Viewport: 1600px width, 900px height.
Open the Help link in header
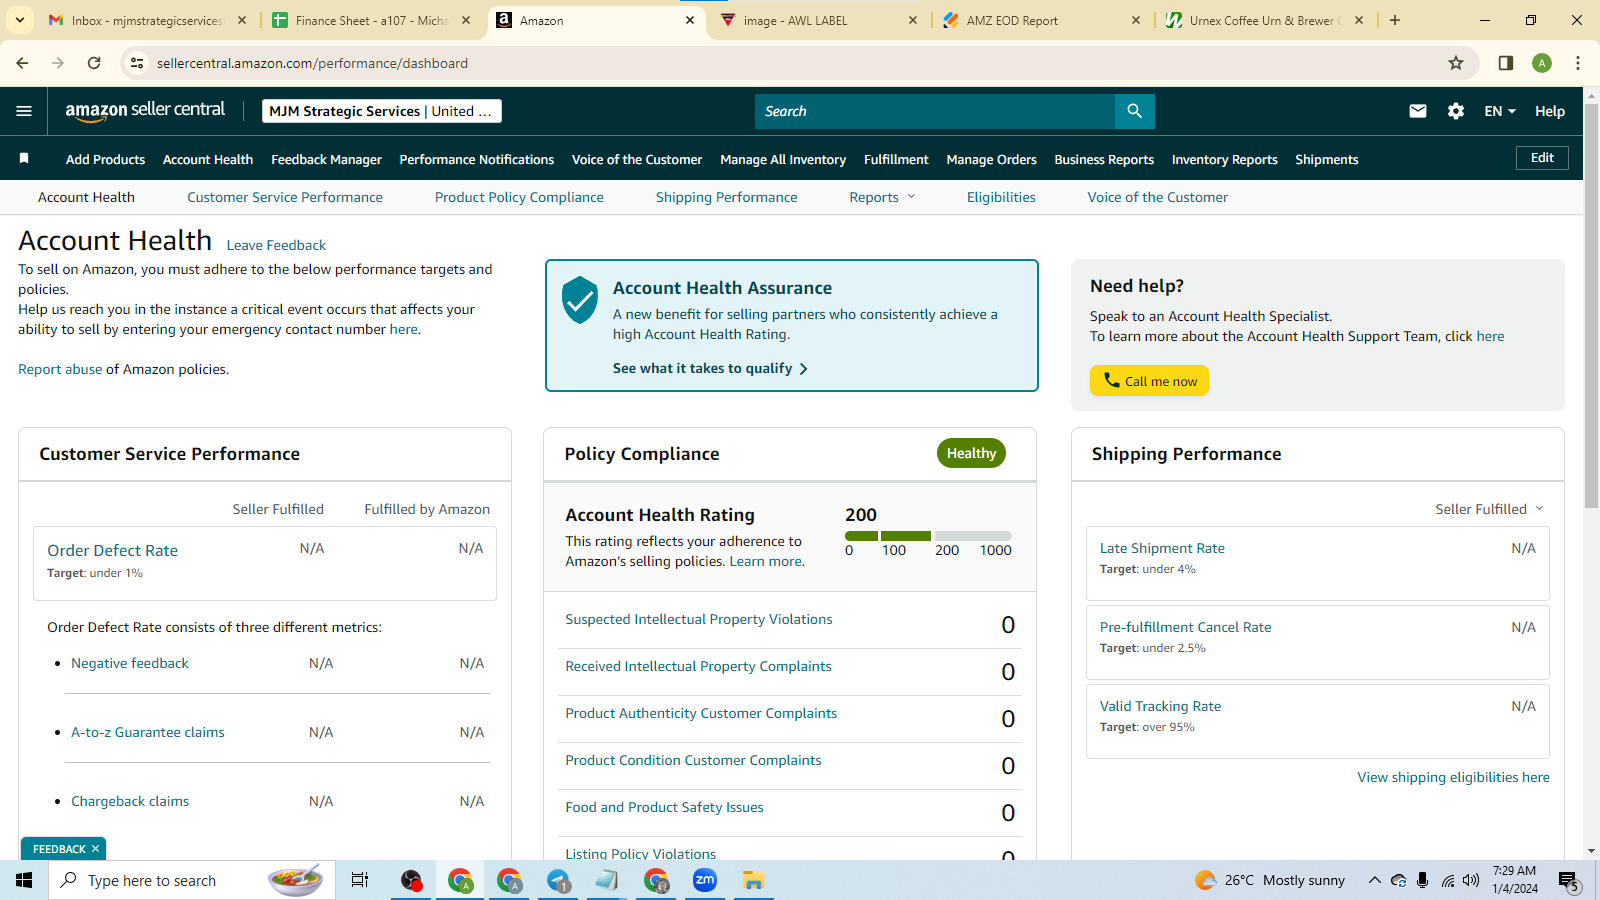(x=1550, y=111)
